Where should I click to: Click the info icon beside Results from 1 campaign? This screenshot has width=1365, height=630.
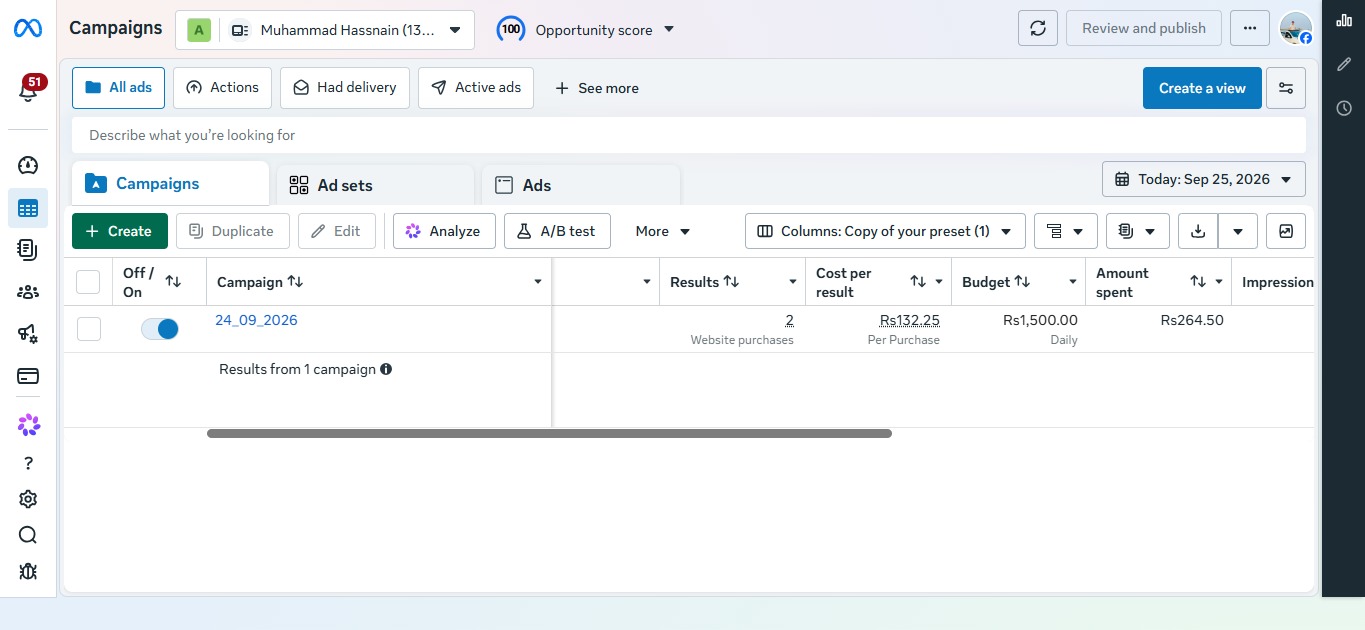coord(386,369)
